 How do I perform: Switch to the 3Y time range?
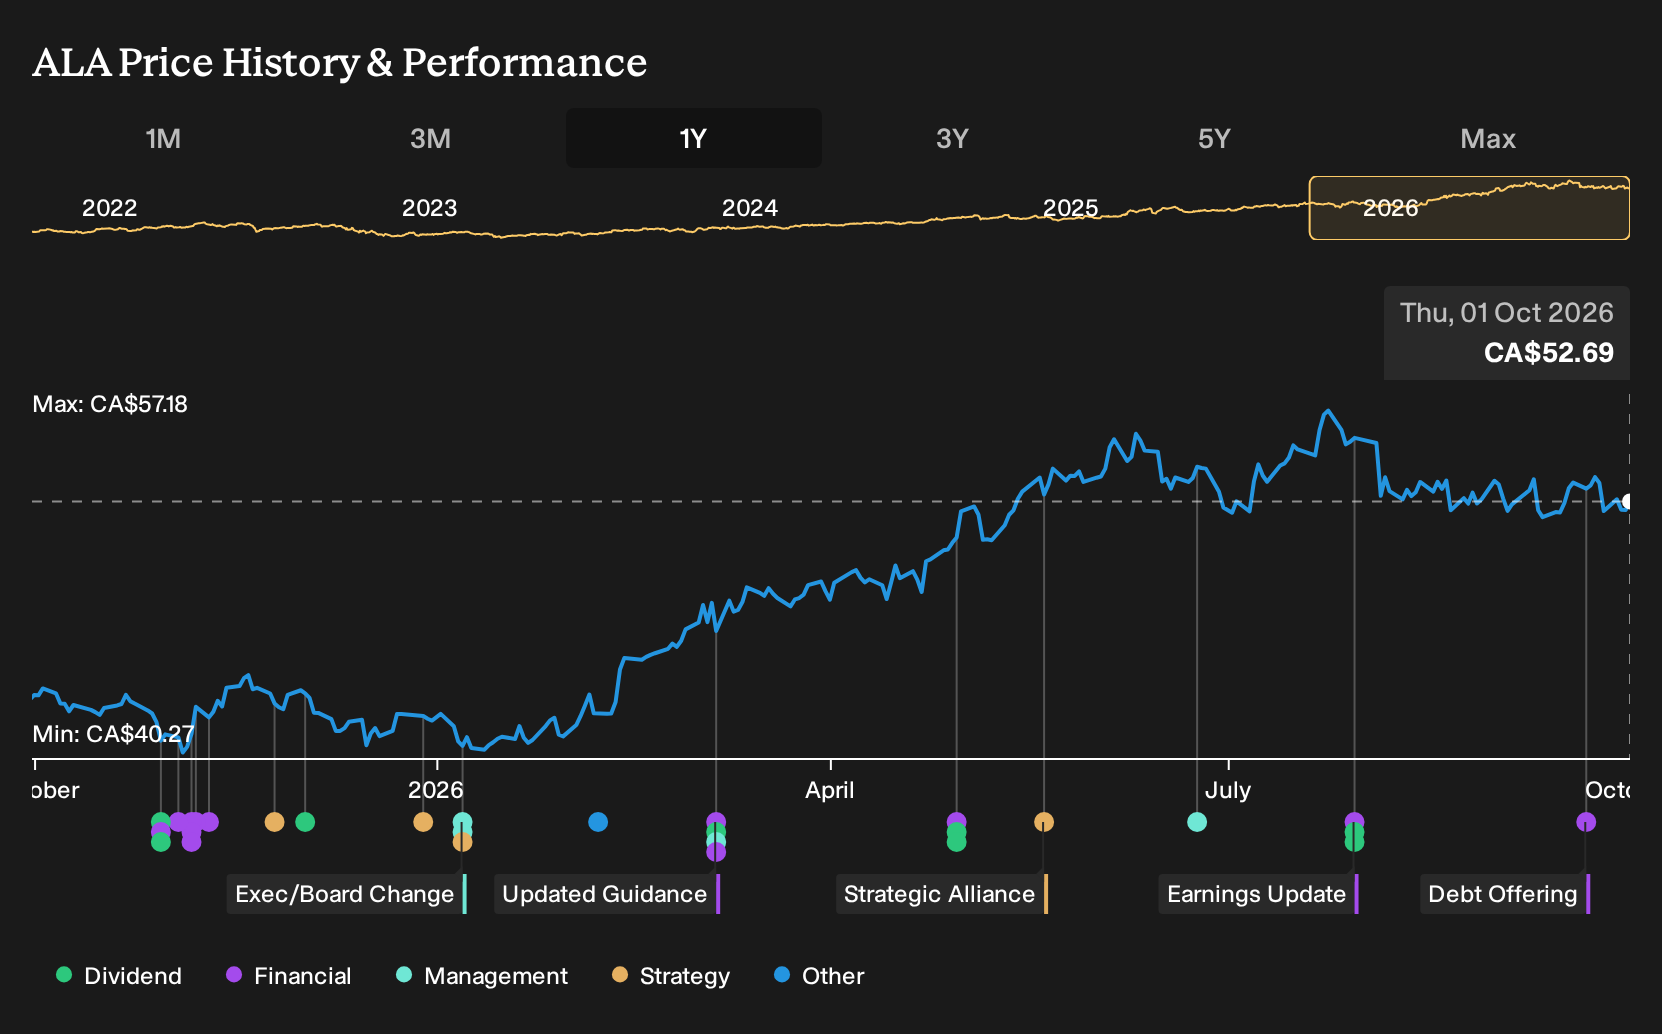coord(952,138)
